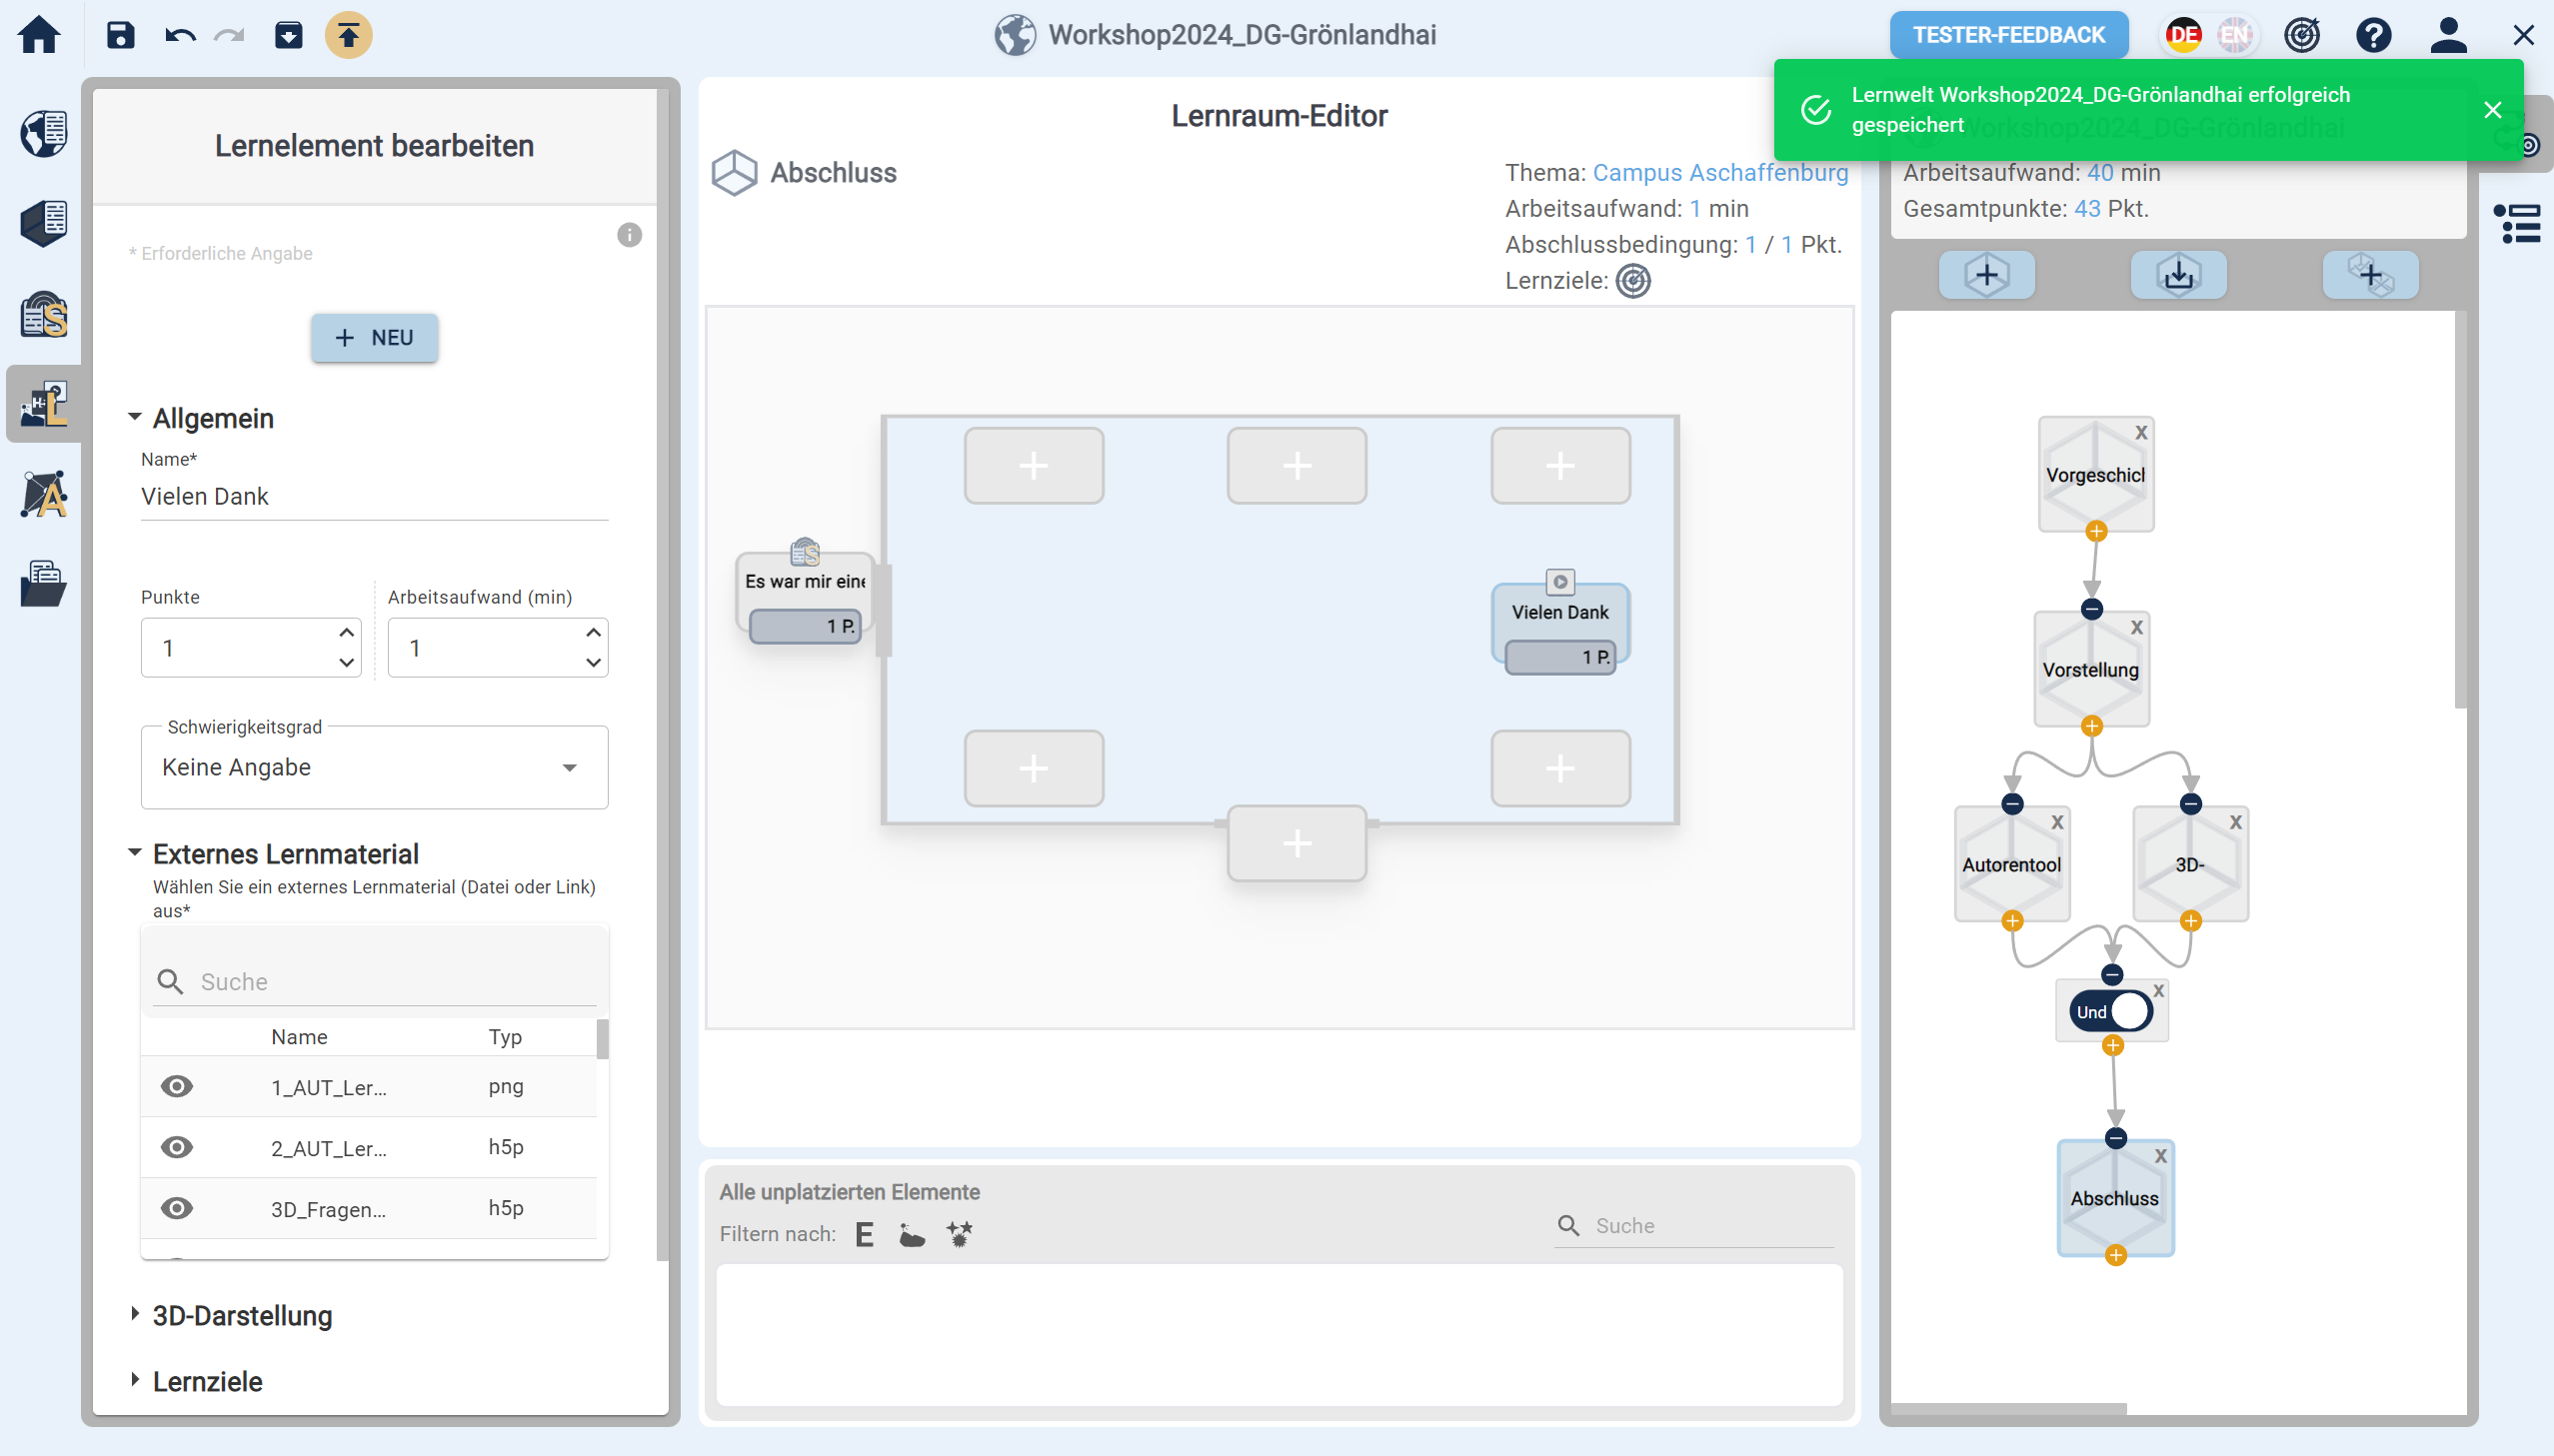Open the help question mark icon
2554x1456 pixels.
click(2373, 35)
